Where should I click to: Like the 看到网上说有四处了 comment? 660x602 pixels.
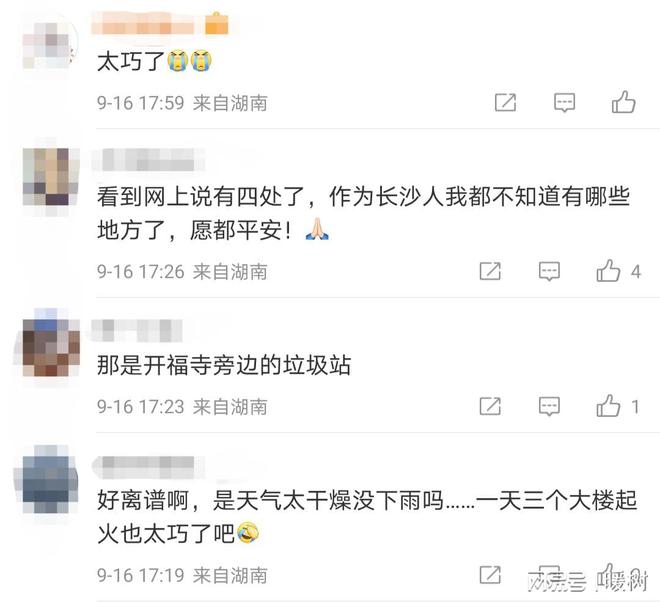click(x=608, y=271)
